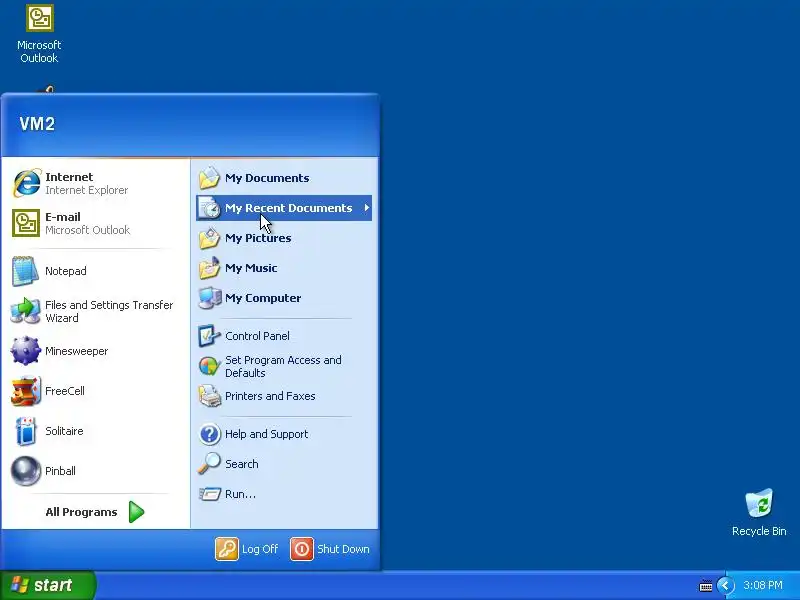The image size is (800, 600).
Task: Click the Pinball text label
Action: tap(60, 471)
